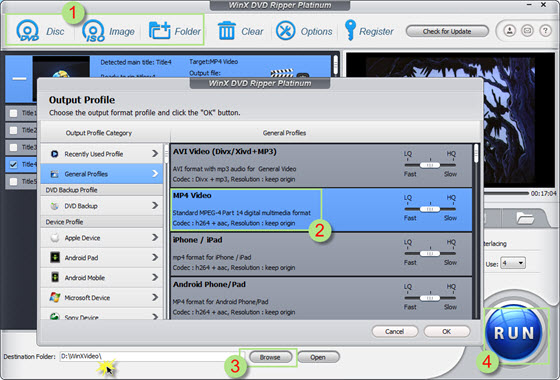Open the CPU Use dropdown
The image size is (560, 380).
[513, 264]
